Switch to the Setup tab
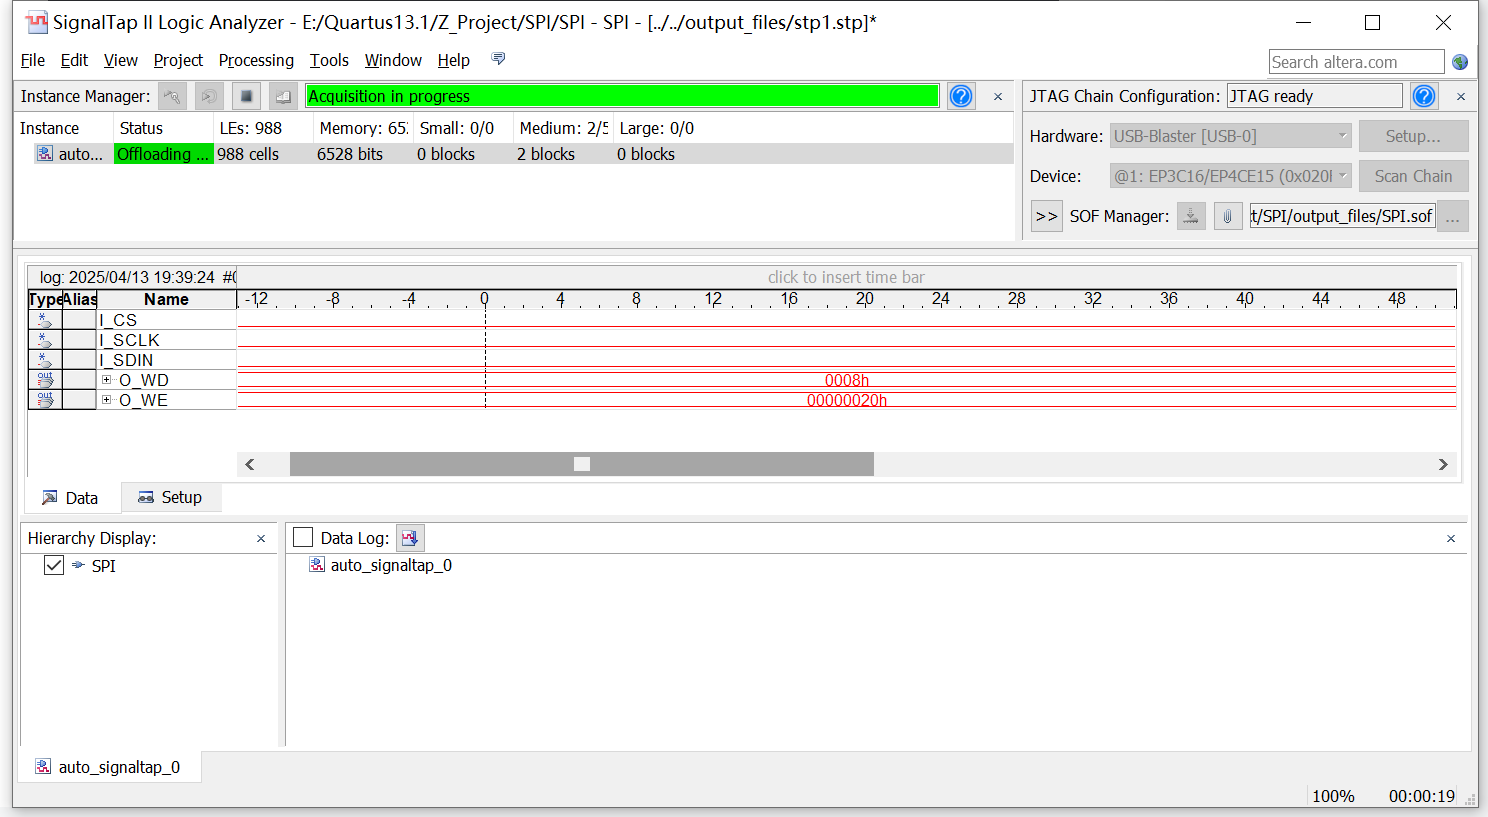The height and width of the screenshot is (817, 1488). [x=171, y=497]
